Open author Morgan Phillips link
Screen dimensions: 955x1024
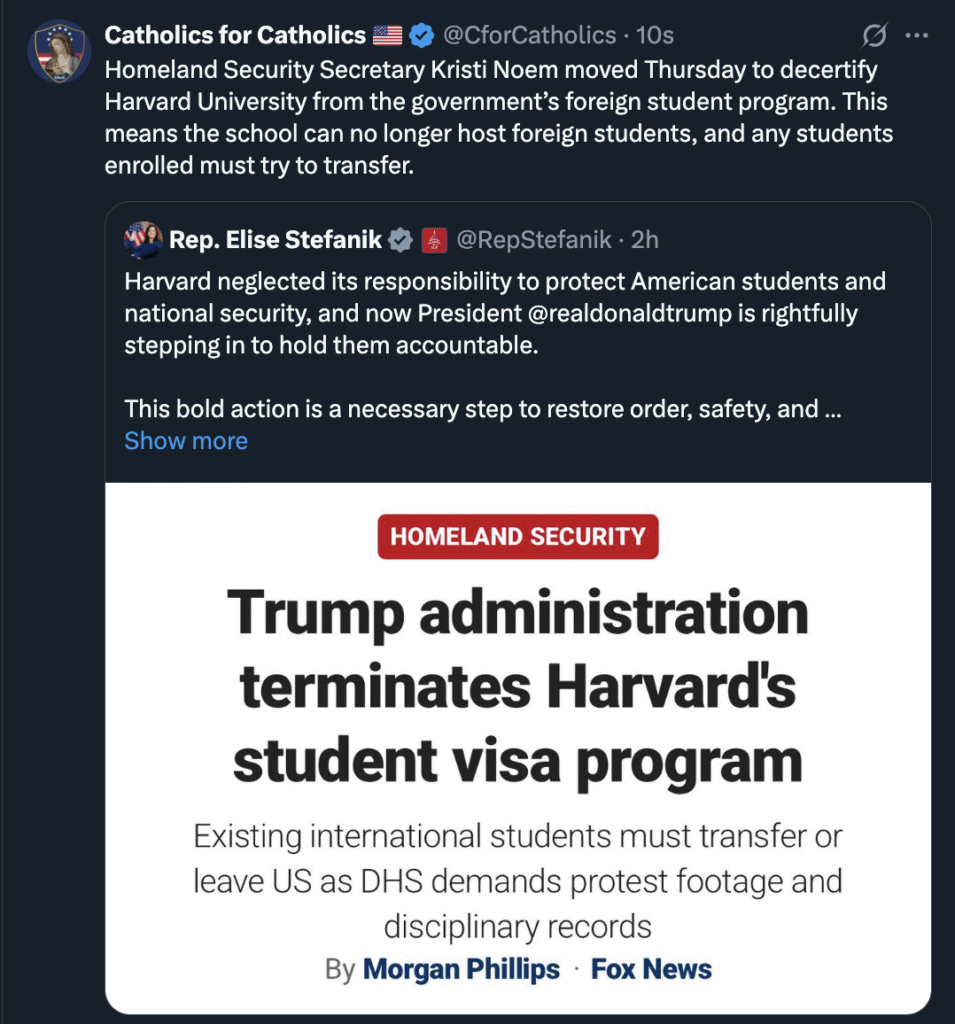[461, 969]
